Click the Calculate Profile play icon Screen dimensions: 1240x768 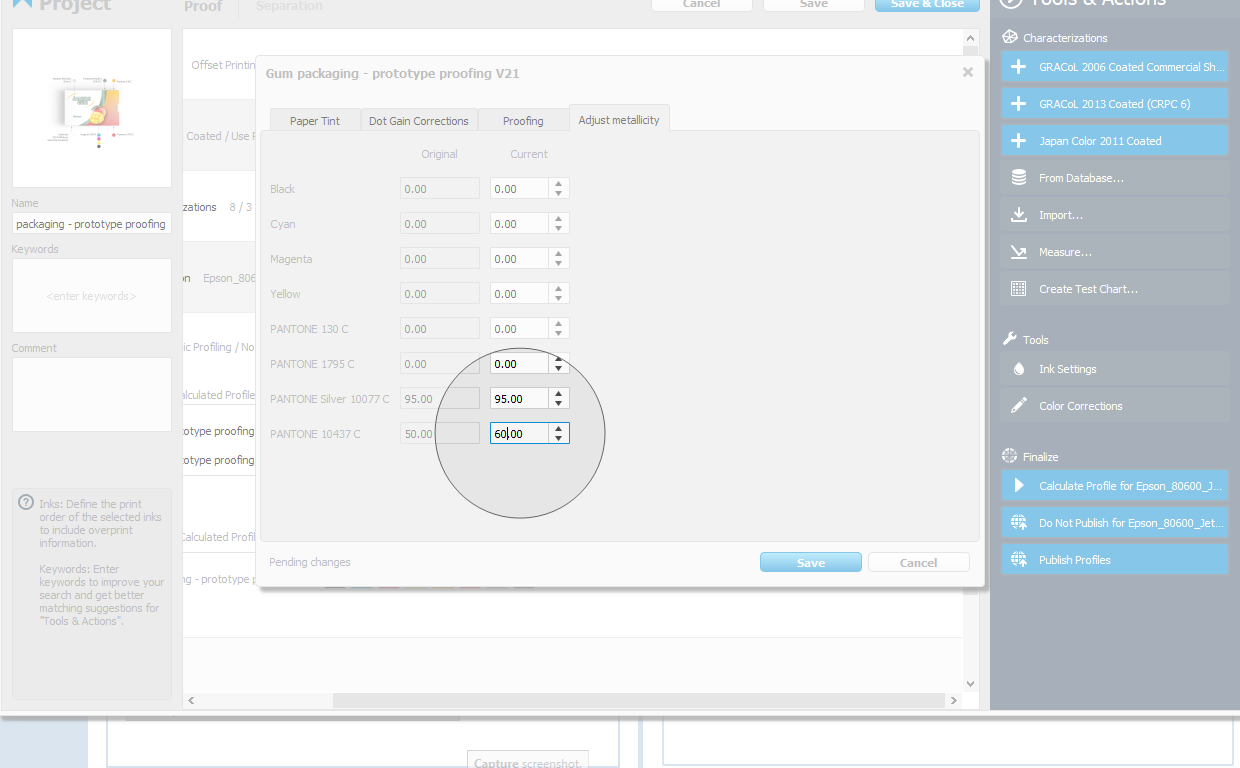1018,486
